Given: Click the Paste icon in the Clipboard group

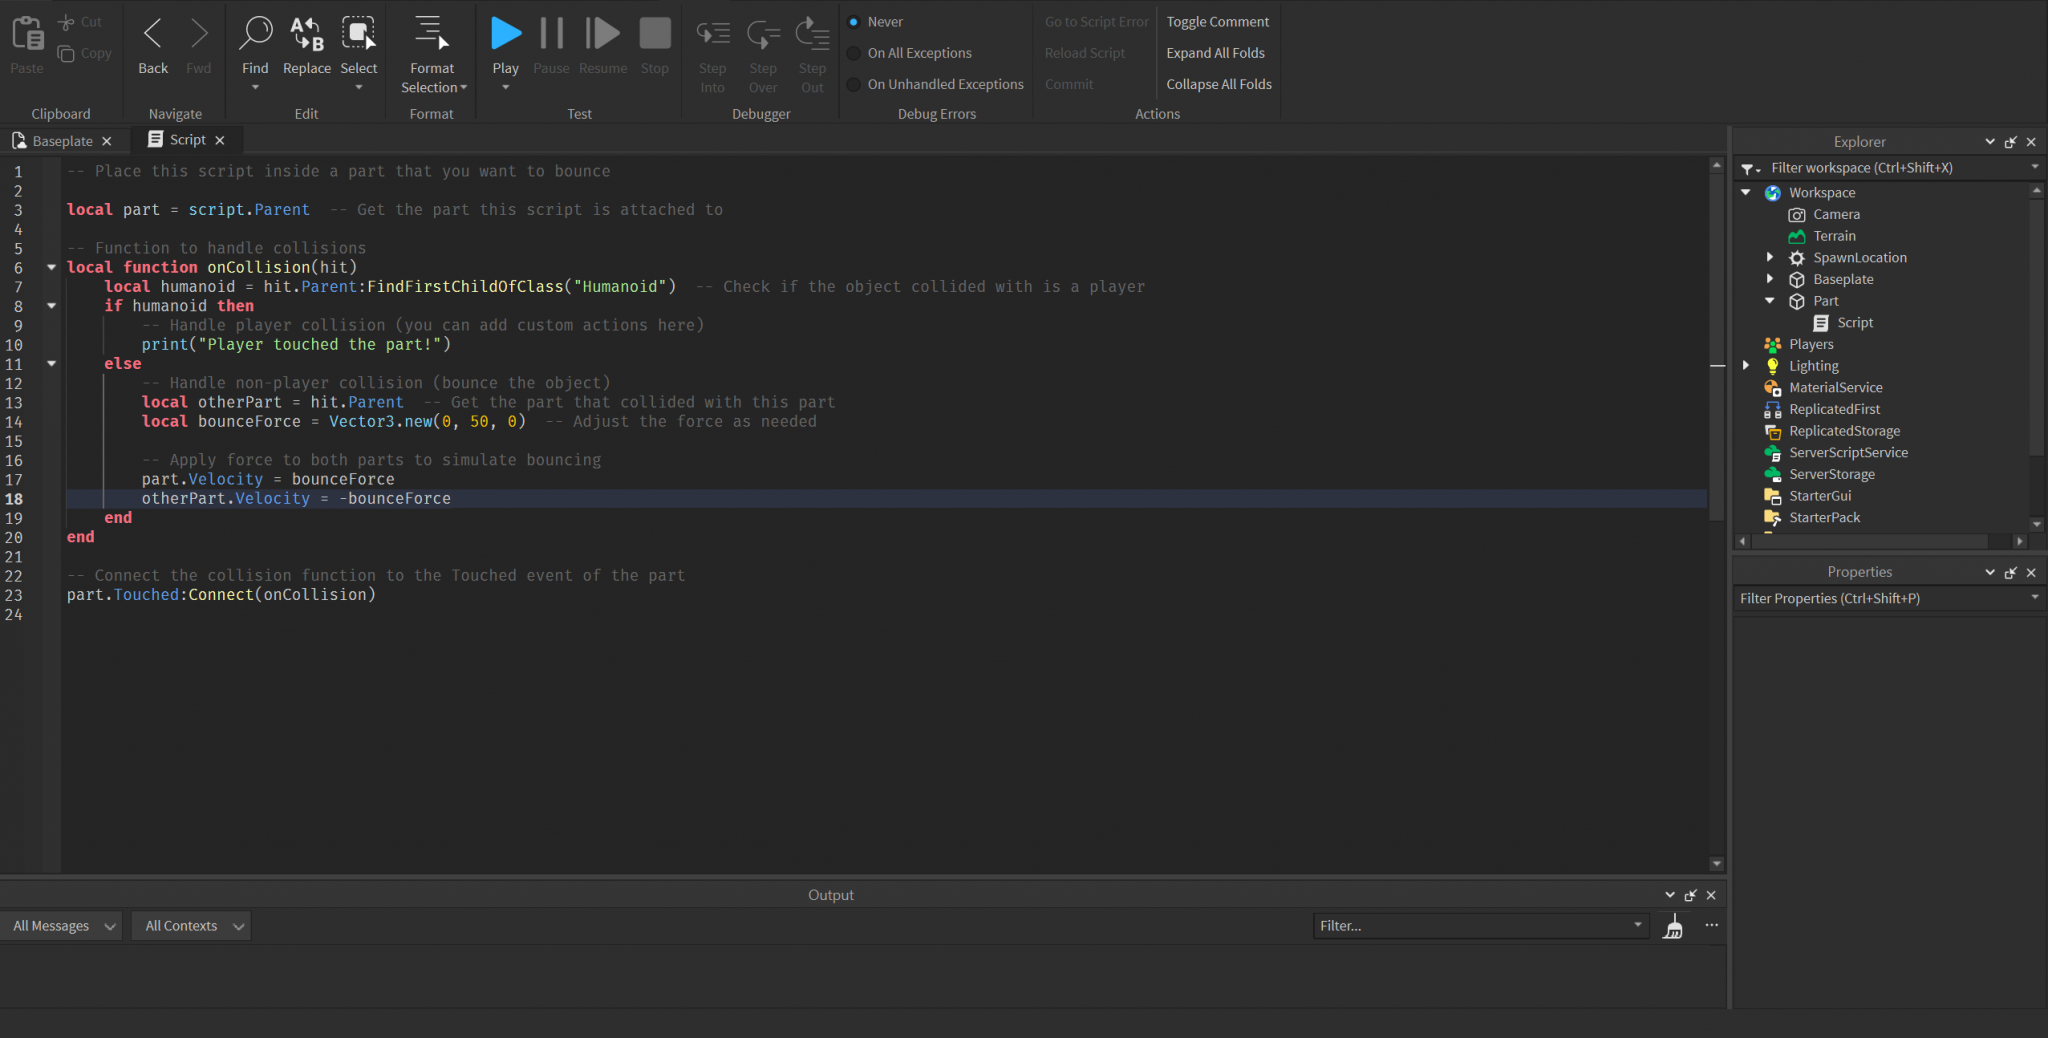Looking at the screenshot, I should 26,32.
